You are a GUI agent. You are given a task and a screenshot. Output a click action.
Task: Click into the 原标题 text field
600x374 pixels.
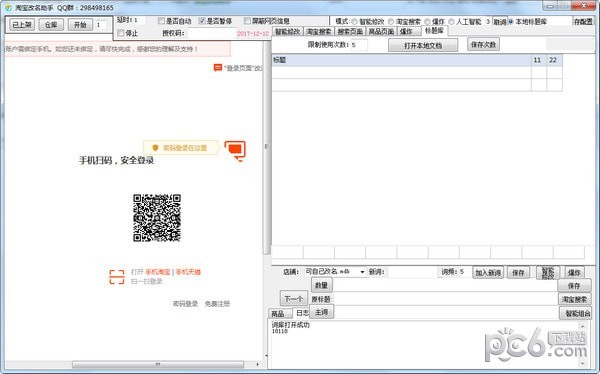click(x=445, y=299)
